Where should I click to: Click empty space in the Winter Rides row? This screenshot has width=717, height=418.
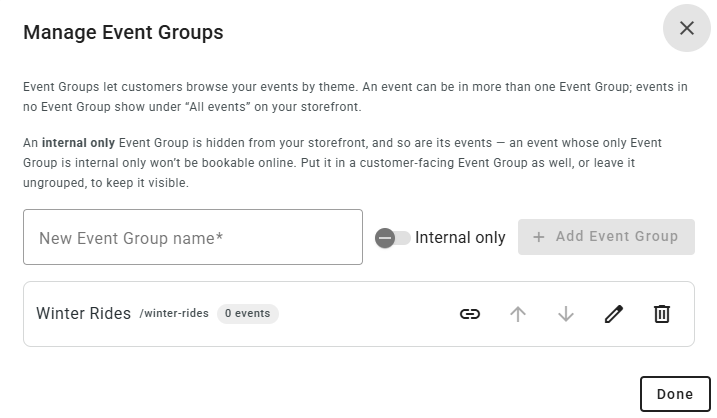pos(366,314)
